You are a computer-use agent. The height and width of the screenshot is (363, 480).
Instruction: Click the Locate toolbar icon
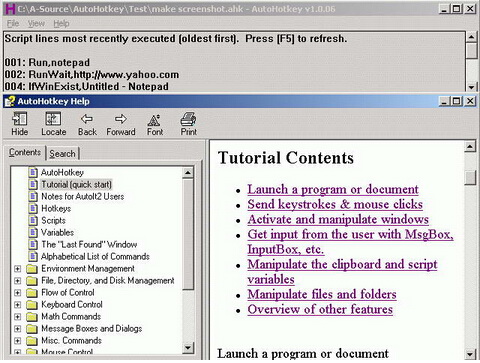(x=53, y=119)
